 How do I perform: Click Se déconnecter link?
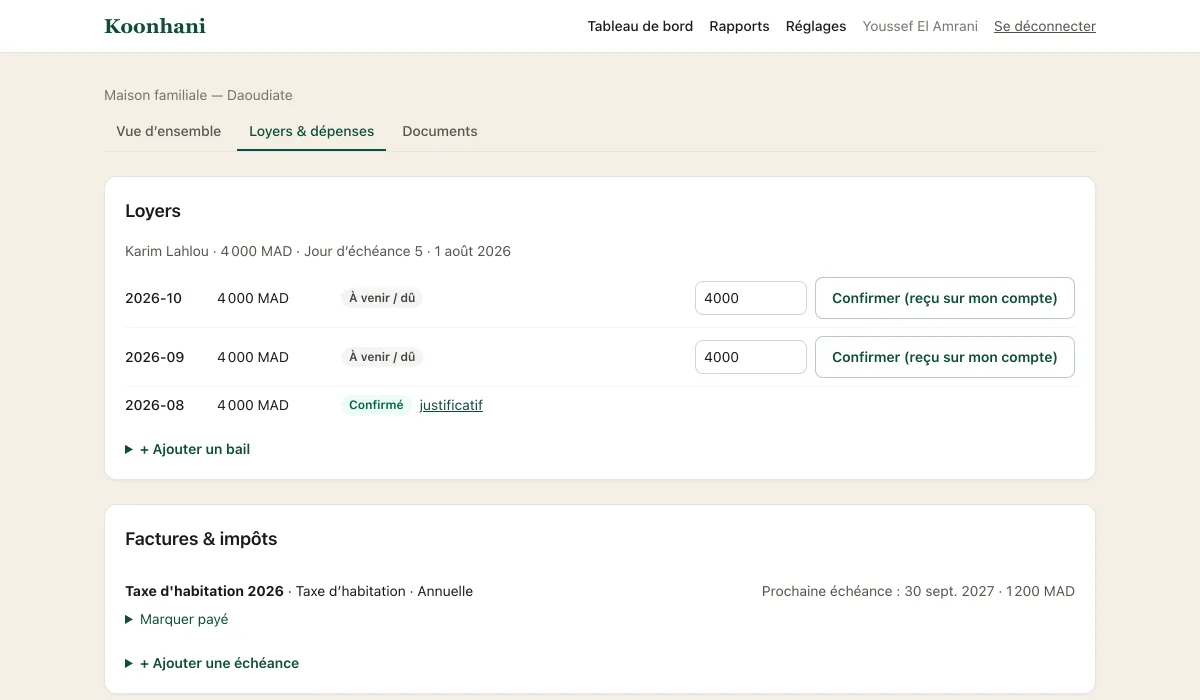[1045, 26]
